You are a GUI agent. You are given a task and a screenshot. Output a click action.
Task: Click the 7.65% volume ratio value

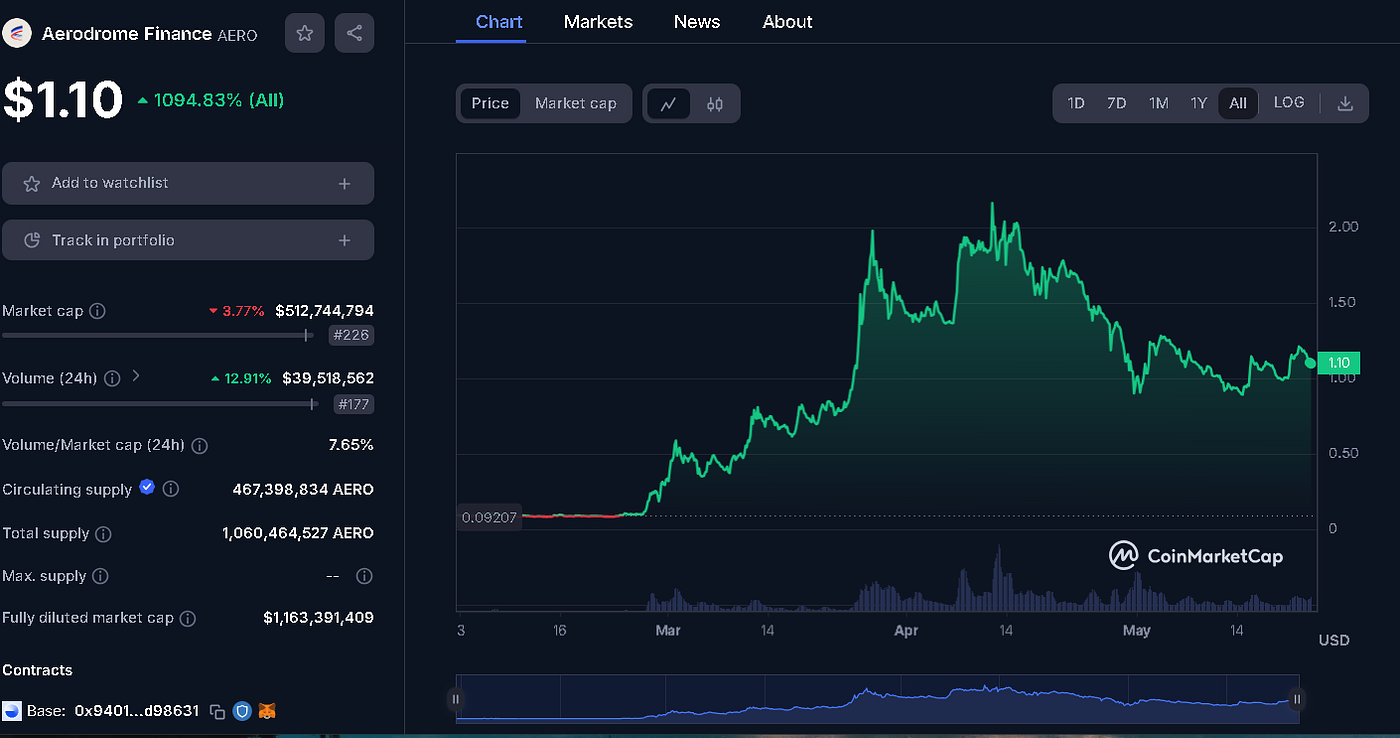(x=351, y=445)
